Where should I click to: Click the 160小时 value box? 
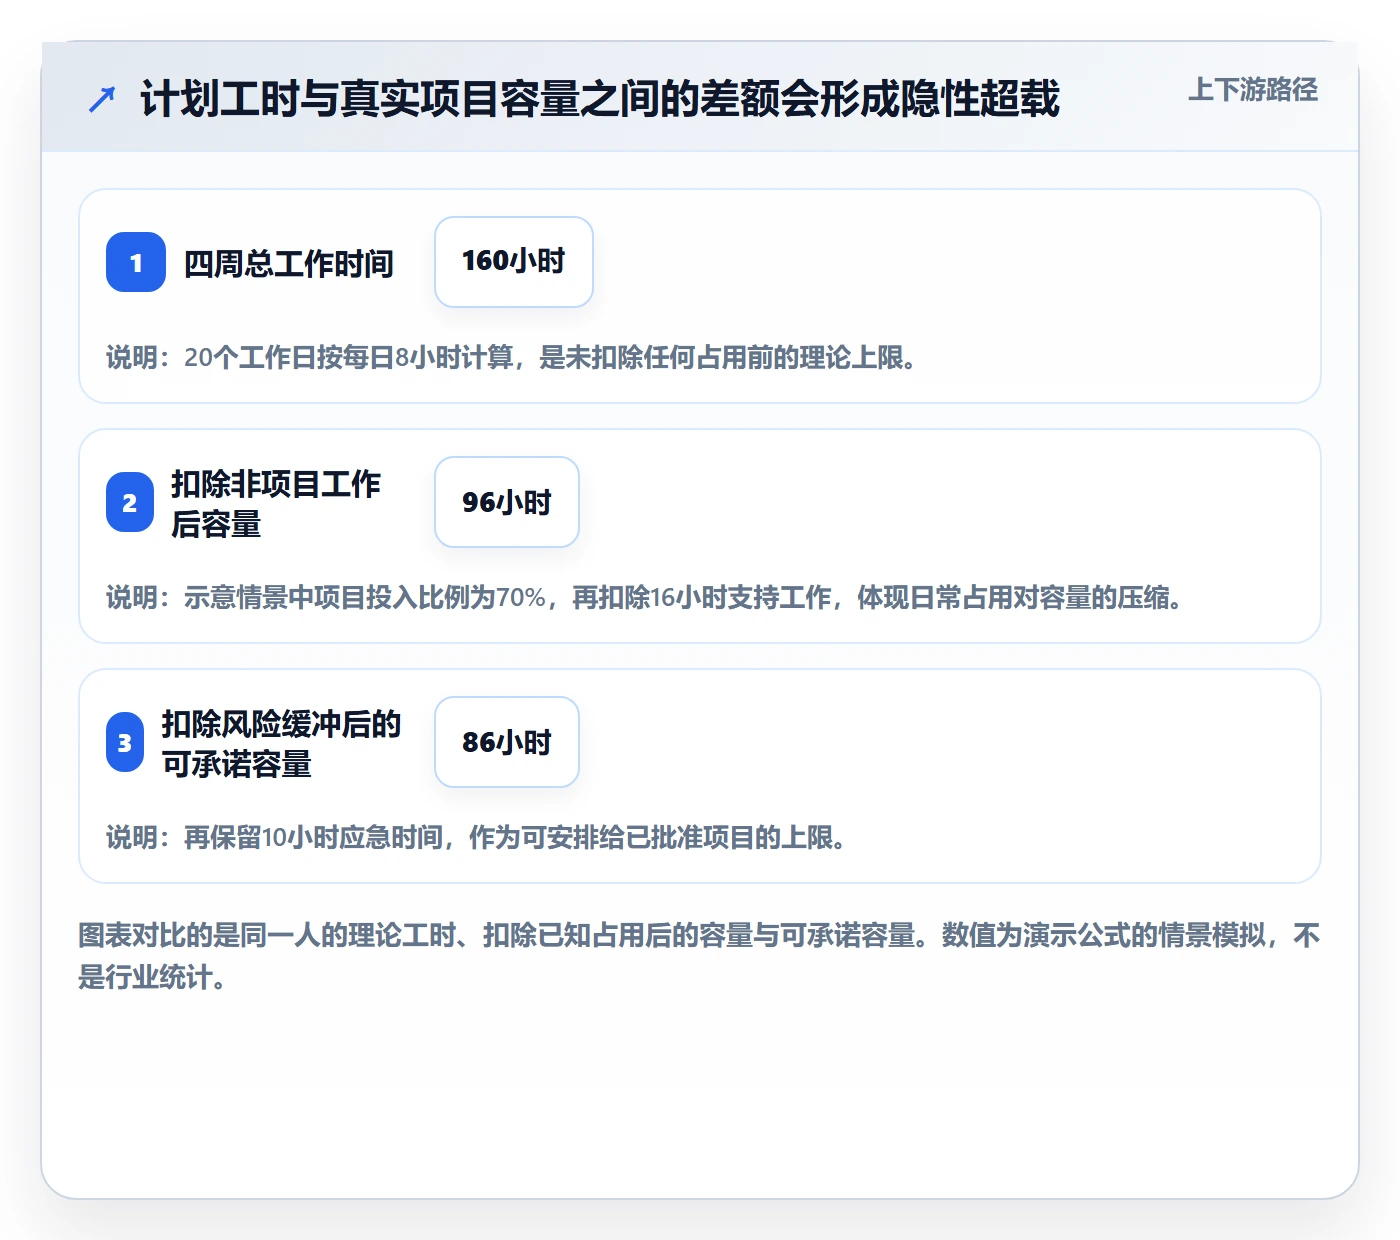tap(514, 262)
